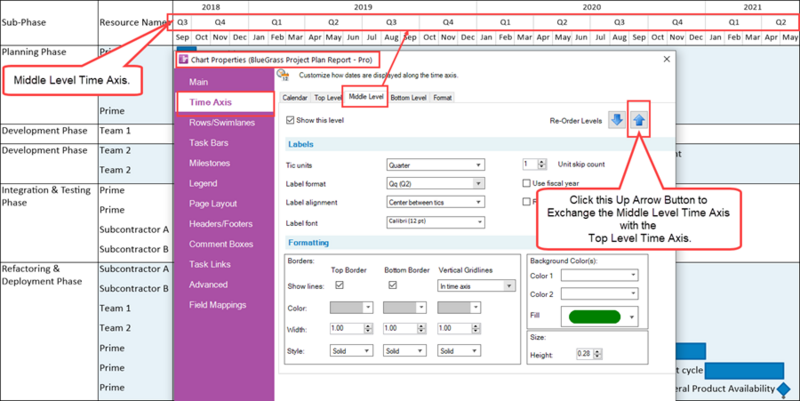Pick the Bottom Border color swatch

[405, 308]
